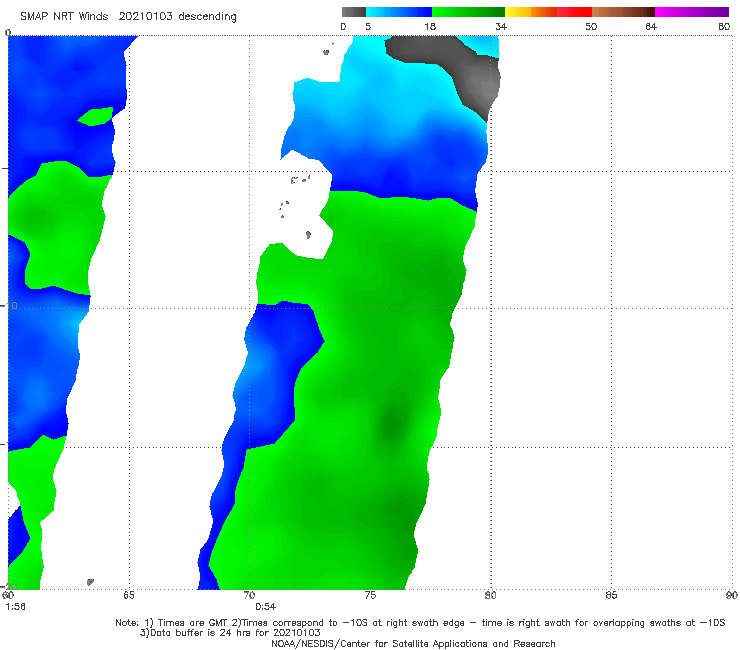Click the brown segment of the color scale
Image resolution: width=740 pixels, height=650 pixels.
[623, 12]
